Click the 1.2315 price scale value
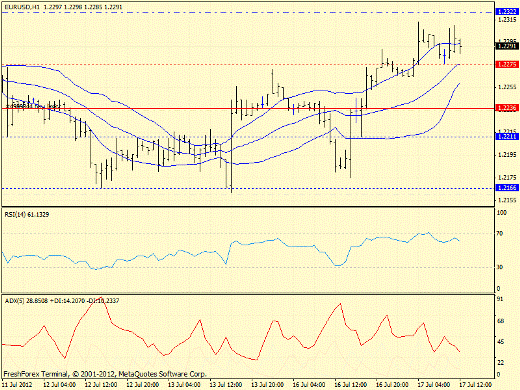Image resolution: width=520 pixels, height=390 pixels. pos(507,20)
